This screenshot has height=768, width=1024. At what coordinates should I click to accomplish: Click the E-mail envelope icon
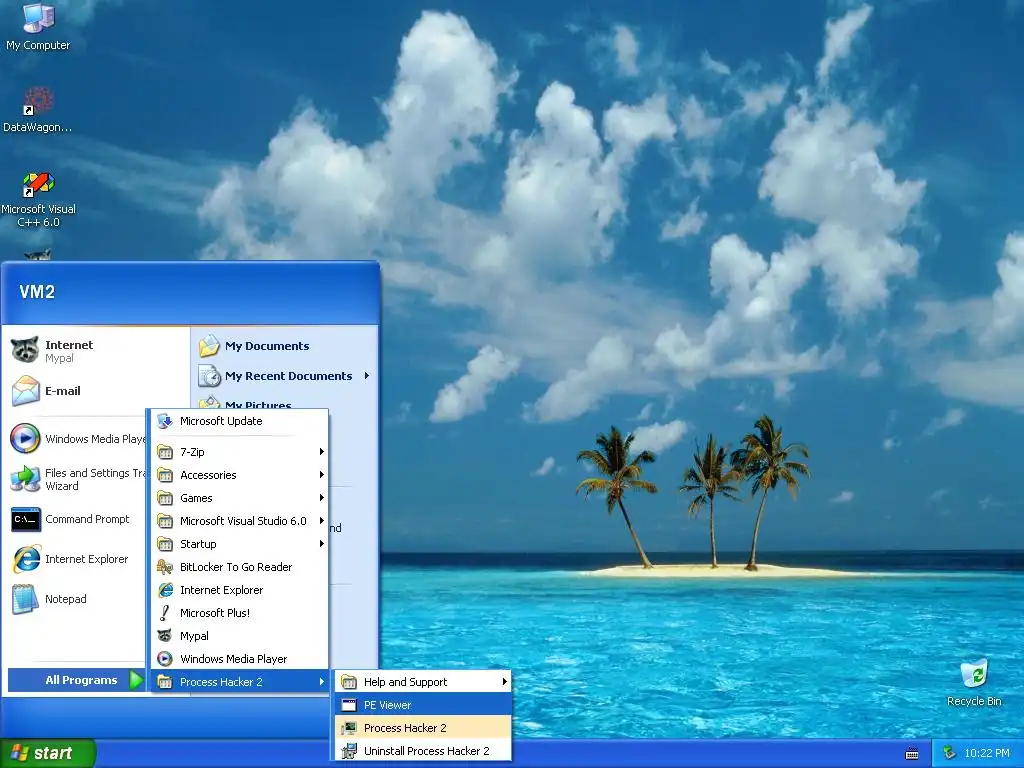pos(25,391)
